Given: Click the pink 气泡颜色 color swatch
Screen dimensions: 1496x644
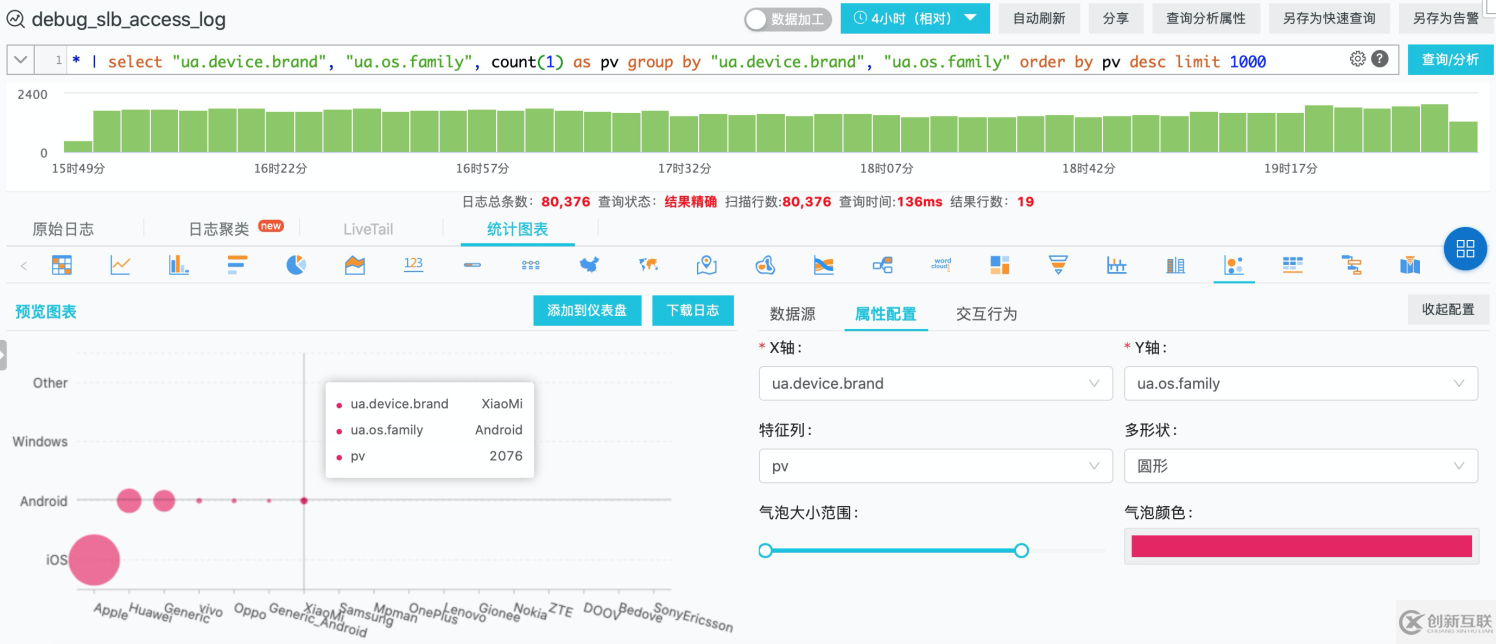Looking at the screenshot, I should pos(1300,546).
